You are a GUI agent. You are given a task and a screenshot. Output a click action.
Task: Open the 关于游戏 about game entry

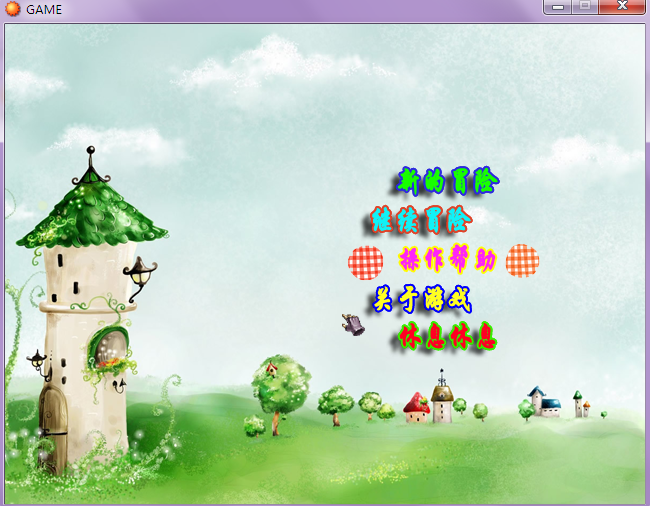click(422, 298)
